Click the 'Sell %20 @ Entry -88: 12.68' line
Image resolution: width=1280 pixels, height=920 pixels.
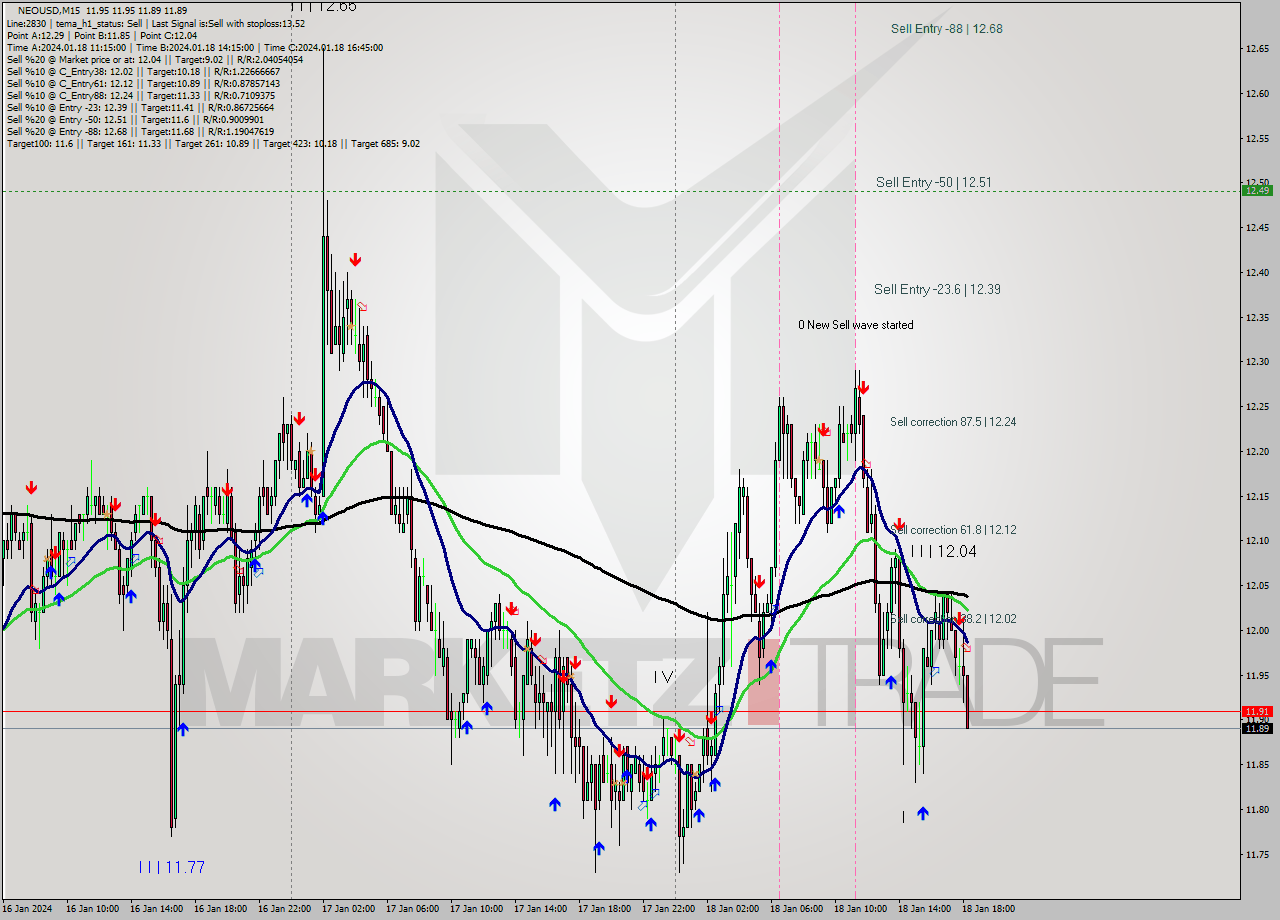pyautogui.click(x=140, y=131)
